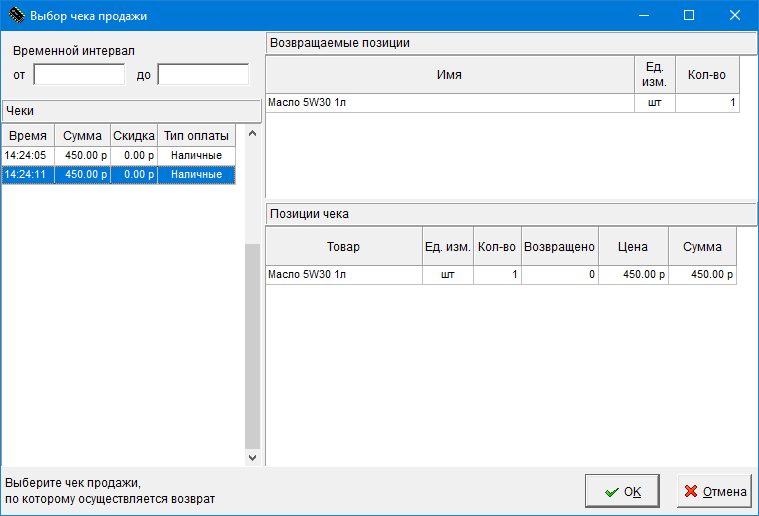Click the Цена column header
The height and width of the screenshot is (516, 759).
tap(632, 247)
